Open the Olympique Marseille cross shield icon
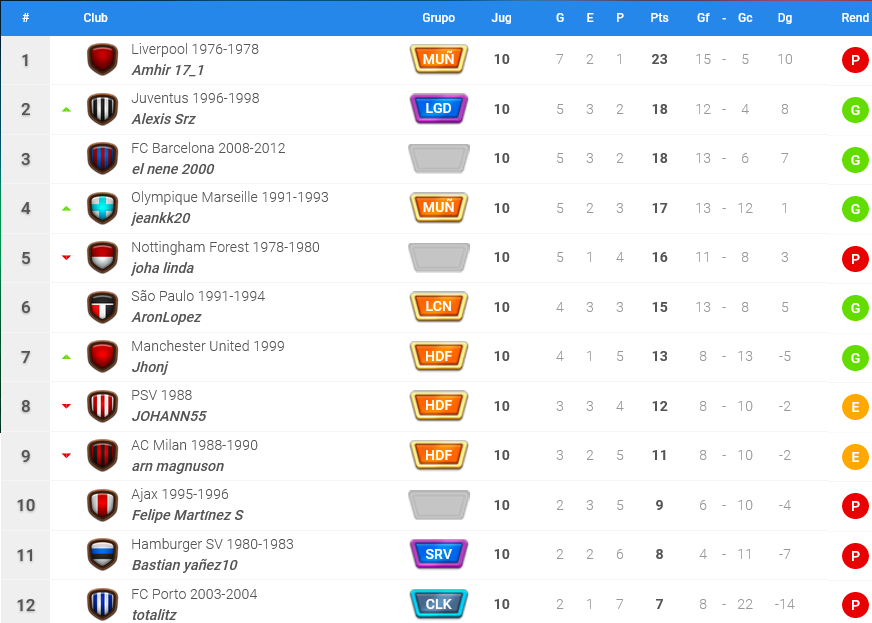 click(x=103, y=208)
